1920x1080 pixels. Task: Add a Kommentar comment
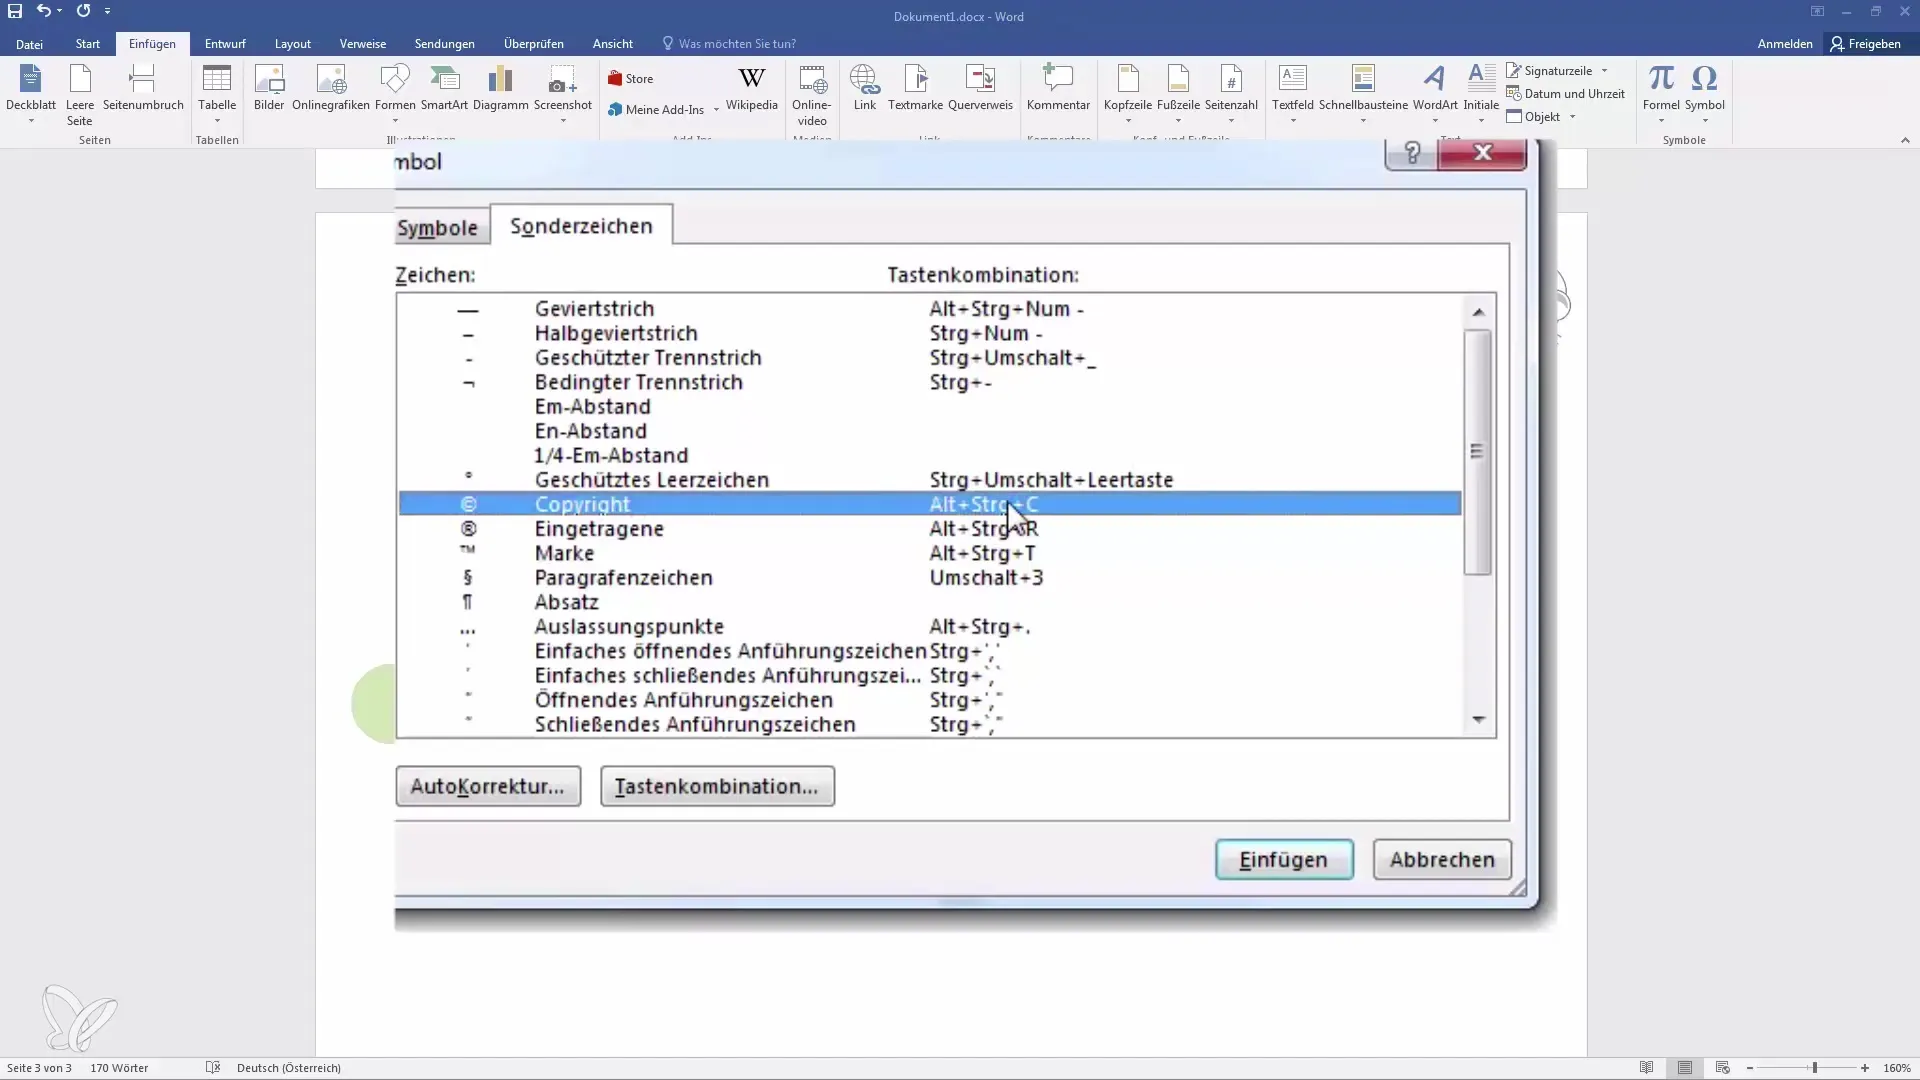tap(1058, 88)
